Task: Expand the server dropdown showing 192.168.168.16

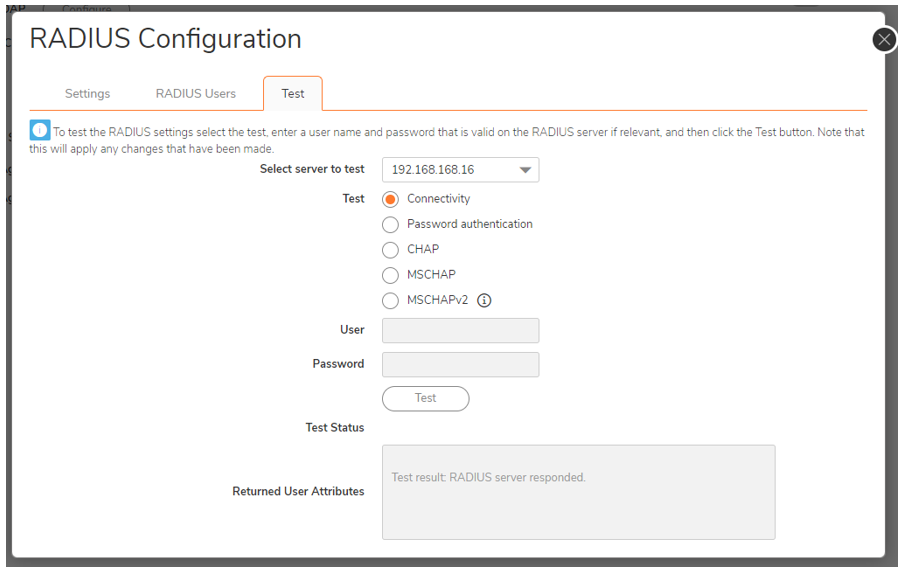Action: 460,170
